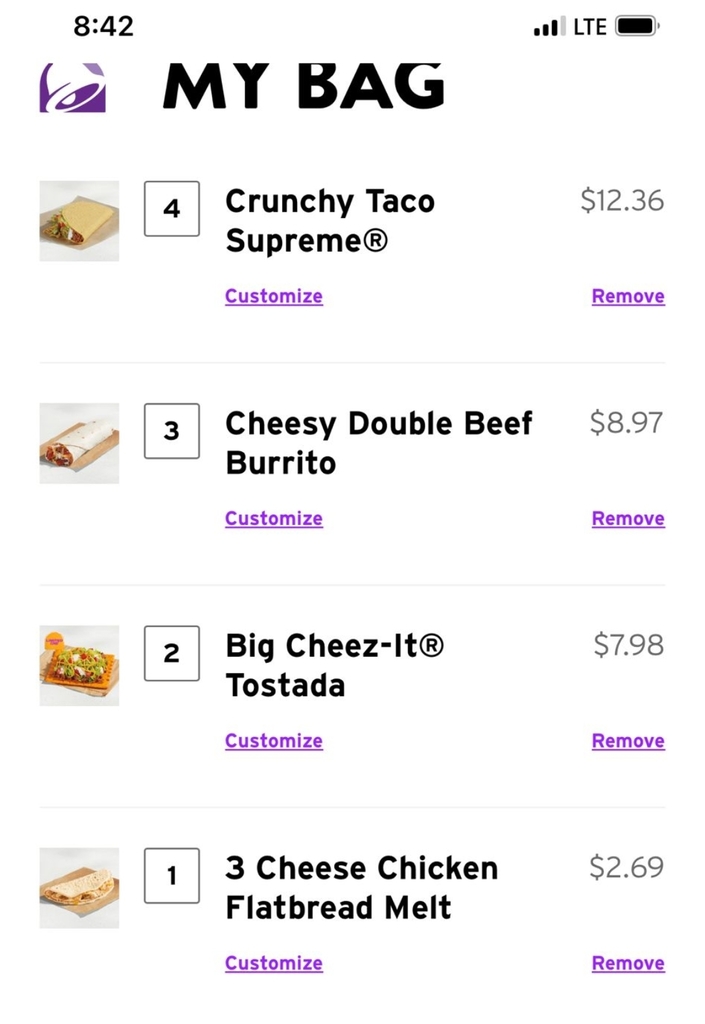Viewport: 705px width, 1024px height.
Task: Open the Cheesy Double Beef Burrito image
Action: point(79,443)
